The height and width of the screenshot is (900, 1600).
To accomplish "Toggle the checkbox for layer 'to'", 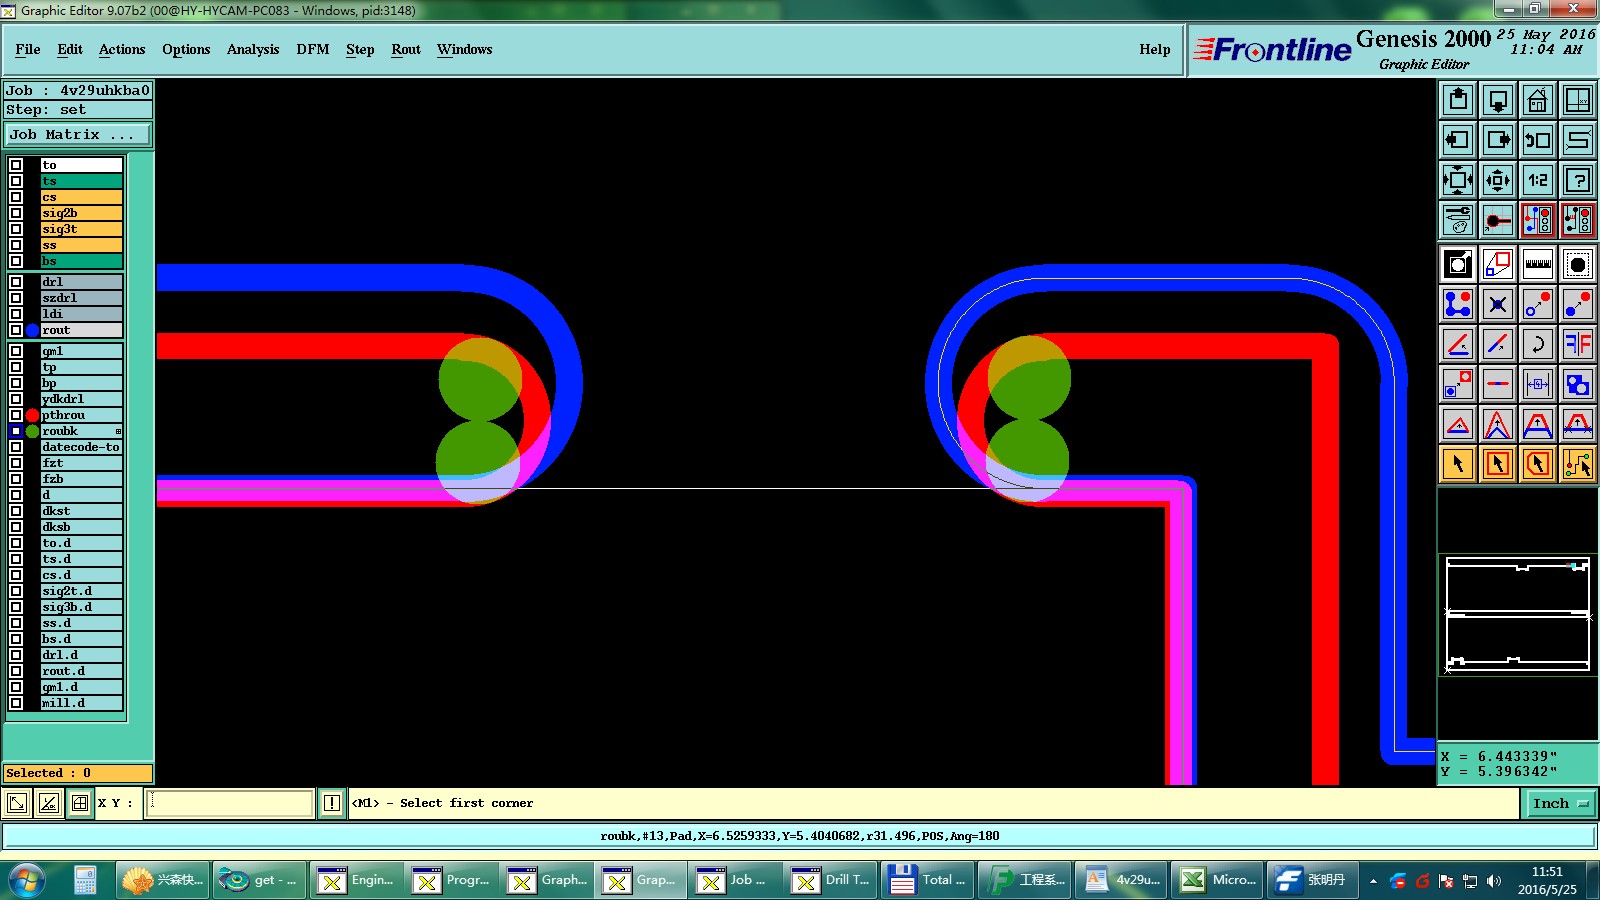I will (x=16, y=165).
